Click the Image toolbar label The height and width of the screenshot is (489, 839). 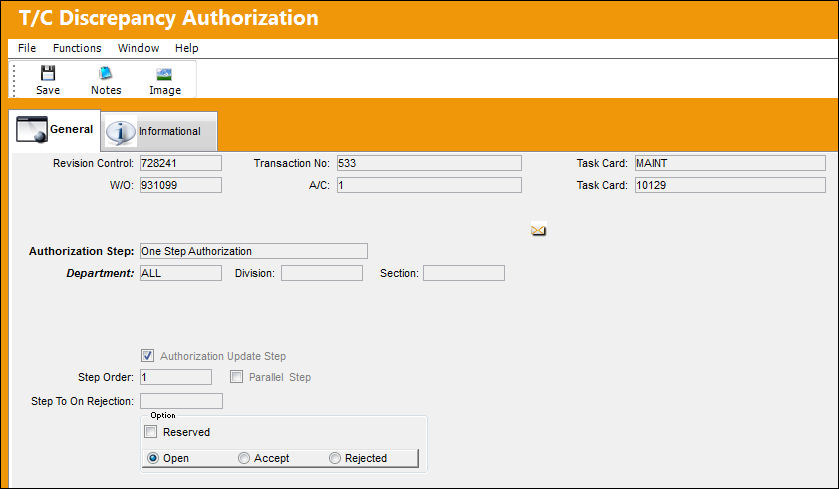[165, 90]
